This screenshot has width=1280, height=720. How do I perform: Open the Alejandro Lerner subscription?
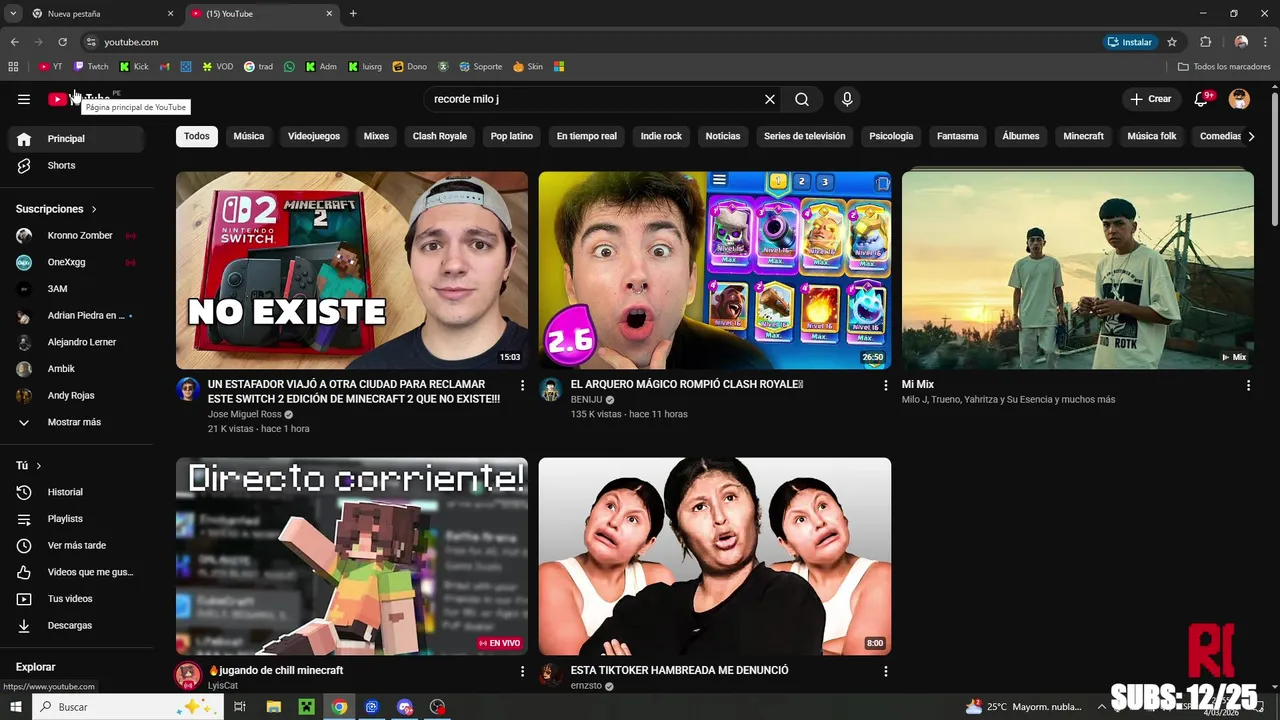point(76,342)
